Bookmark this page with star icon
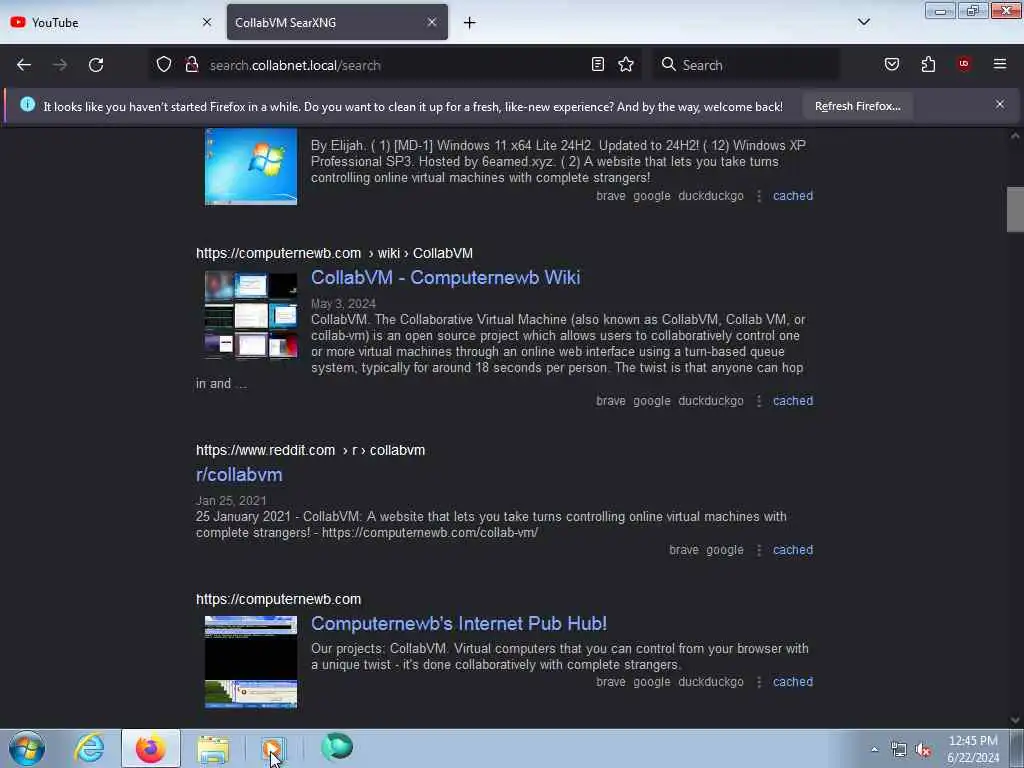 pyautogui.click(x=626, y=65)
